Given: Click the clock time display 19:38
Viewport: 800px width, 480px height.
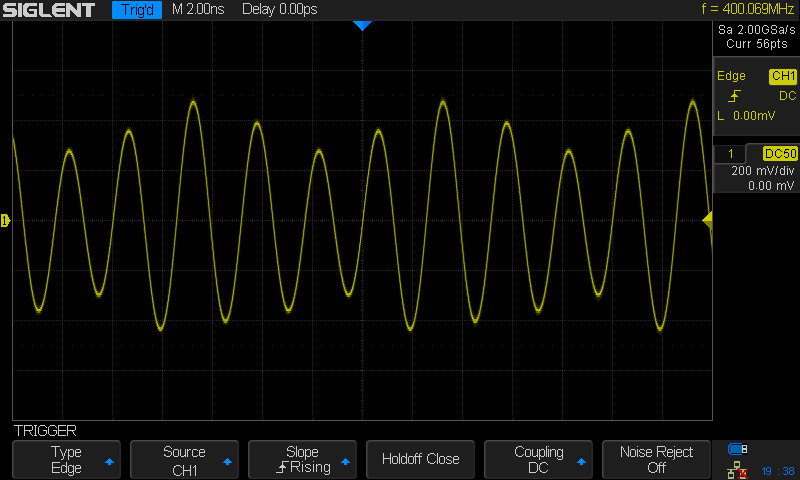Looking at the screenshot, I should click(778, 471).
